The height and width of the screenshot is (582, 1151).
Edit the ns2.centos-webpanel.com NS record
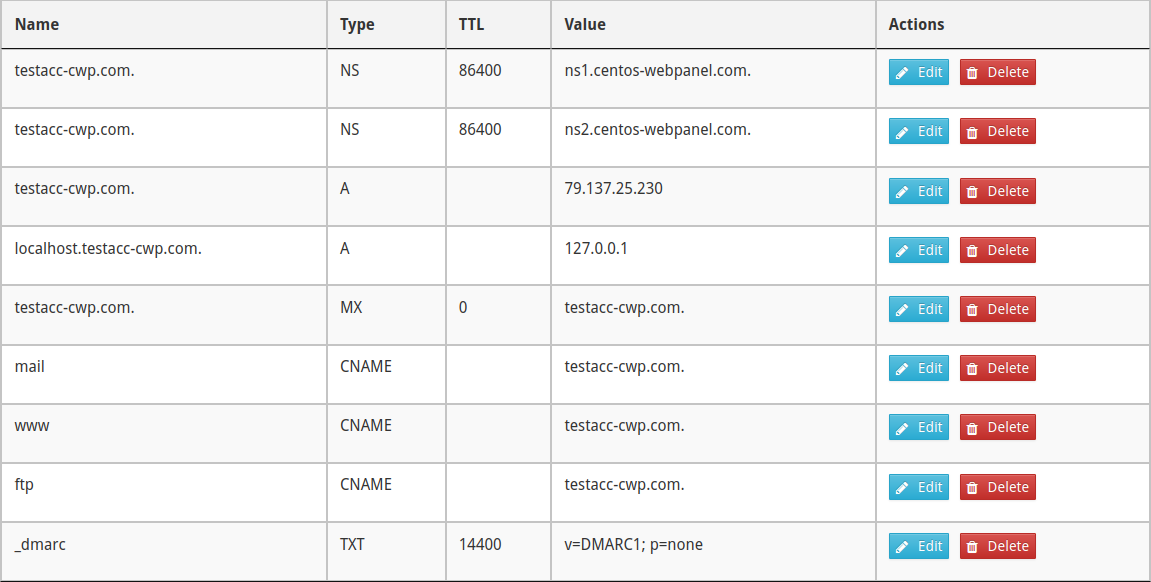918,132
